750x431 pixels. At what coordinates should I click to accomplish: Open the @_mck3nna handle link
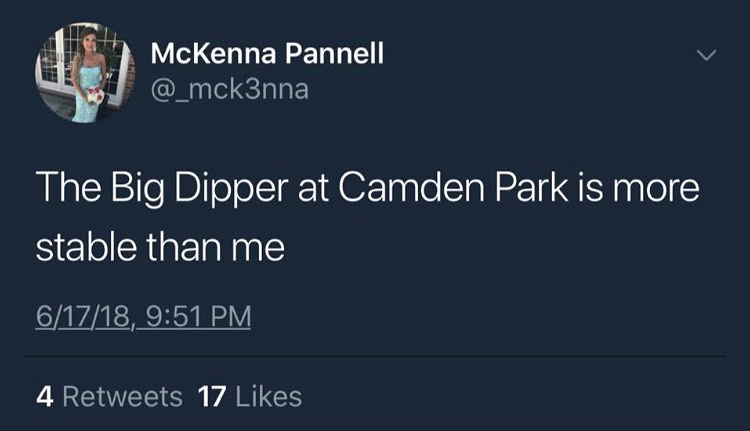(x=229, y=89)
